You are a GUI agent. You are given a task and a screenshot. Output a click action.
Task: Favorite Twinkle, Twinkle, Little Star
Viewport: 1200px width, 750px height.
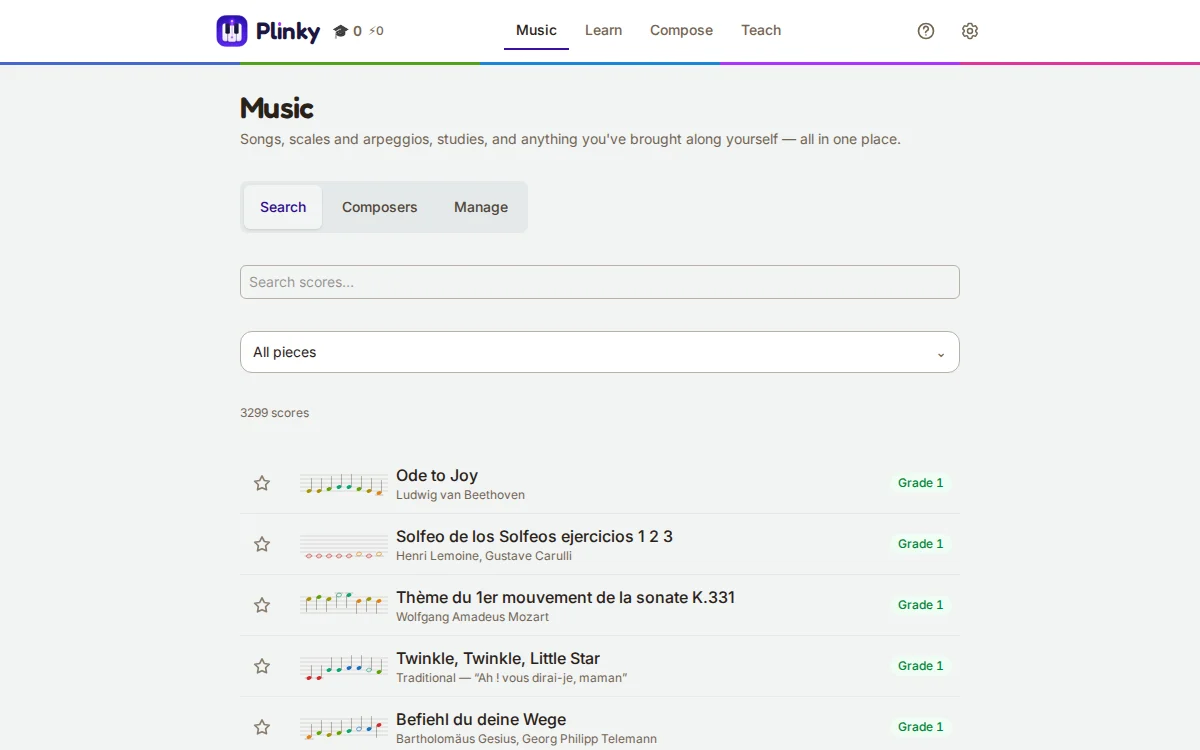[262, 666]
